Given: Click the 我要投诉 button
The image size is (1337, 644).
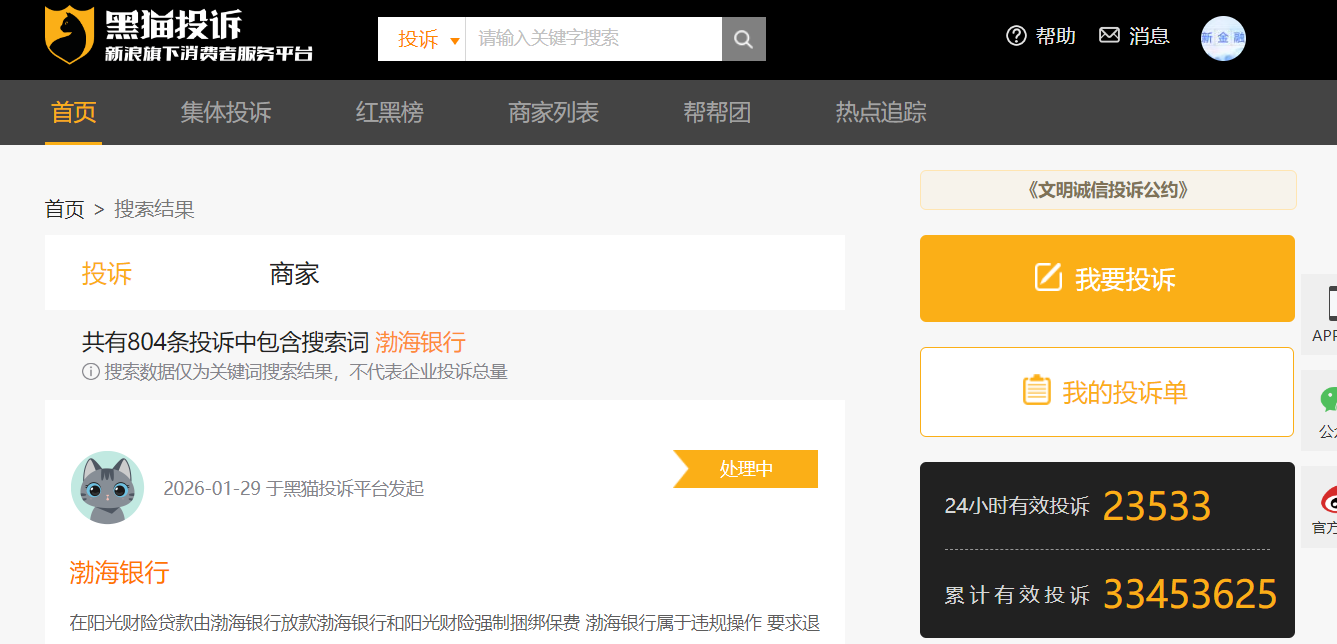Looking at the screenshot, I should coord(1107,279).
